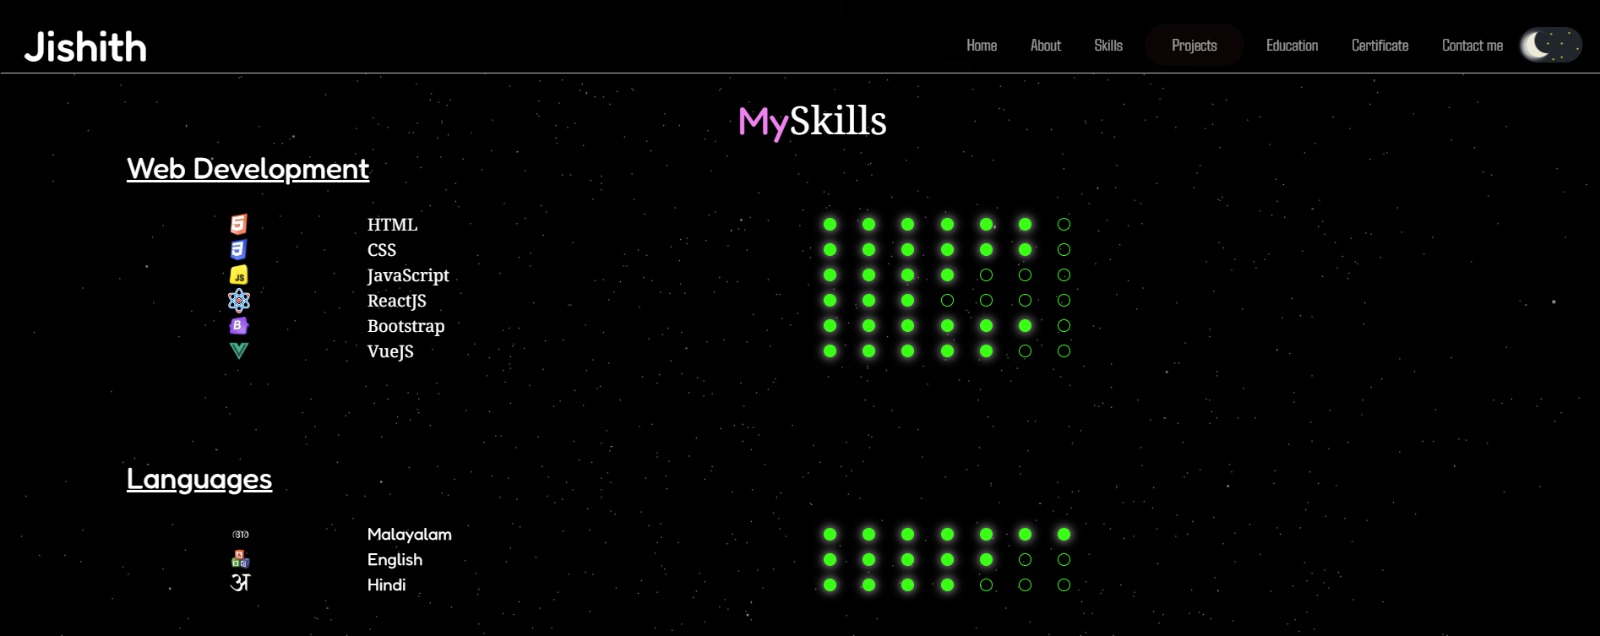Click the Malayalam language icon
This screenshot has width=1600, height=636.
240,534
